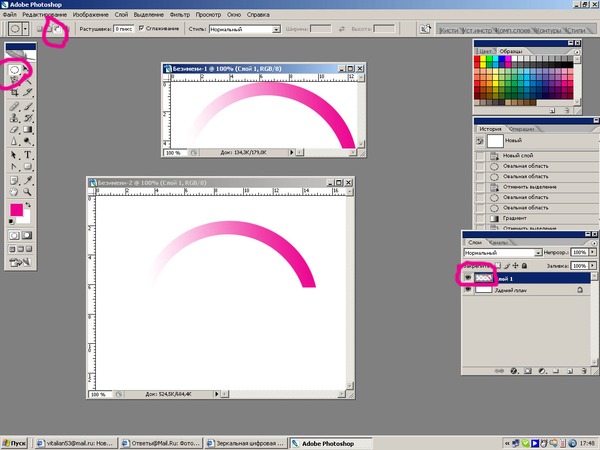
Task: Open the Заливка fill slider arrow
Action: pos(593,265)
